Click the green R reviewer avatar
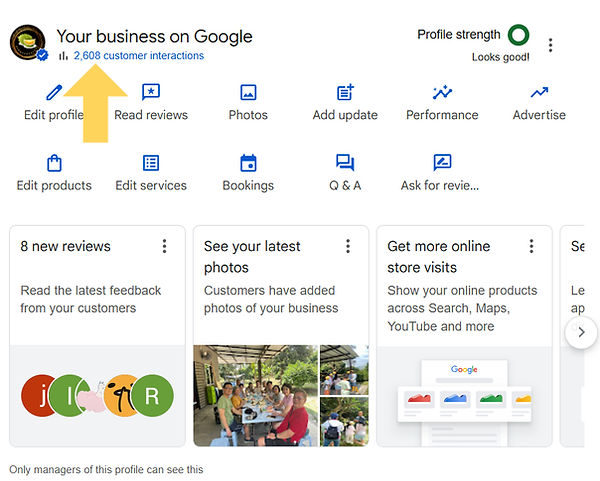Screen dimensions: 600x481 pos(153,396)
